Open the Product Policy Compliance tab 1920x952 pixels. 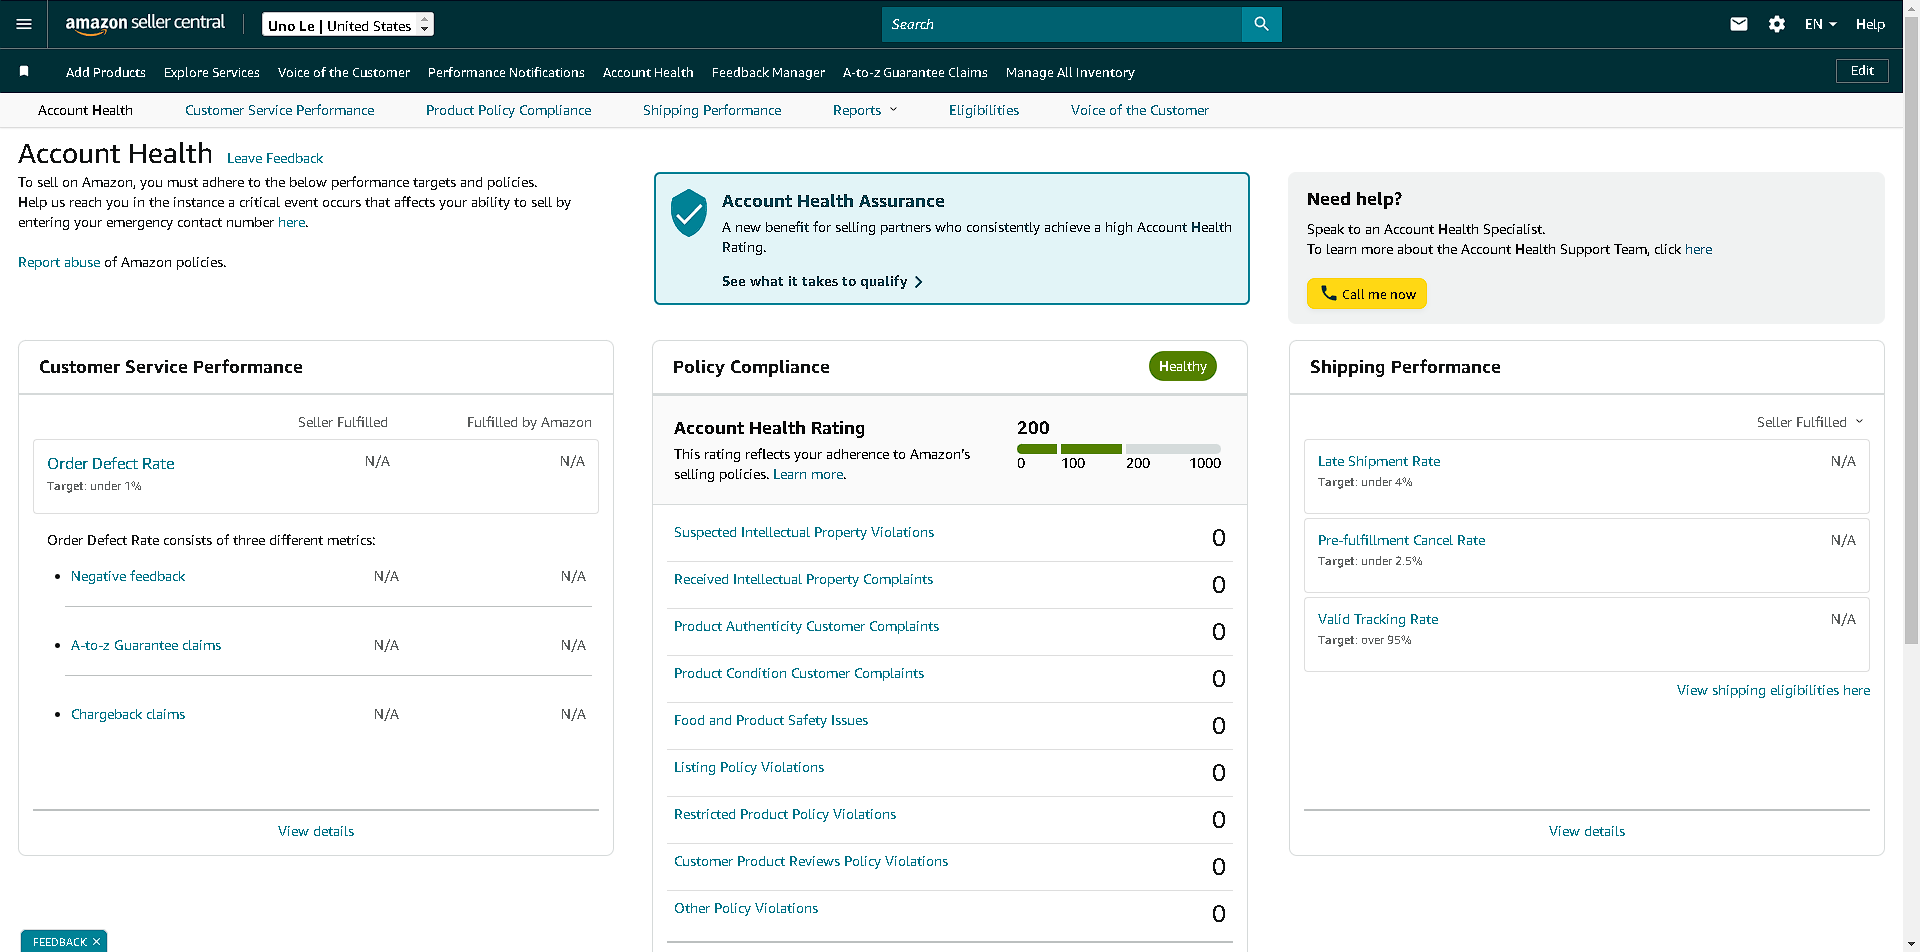tap(508, 110)
